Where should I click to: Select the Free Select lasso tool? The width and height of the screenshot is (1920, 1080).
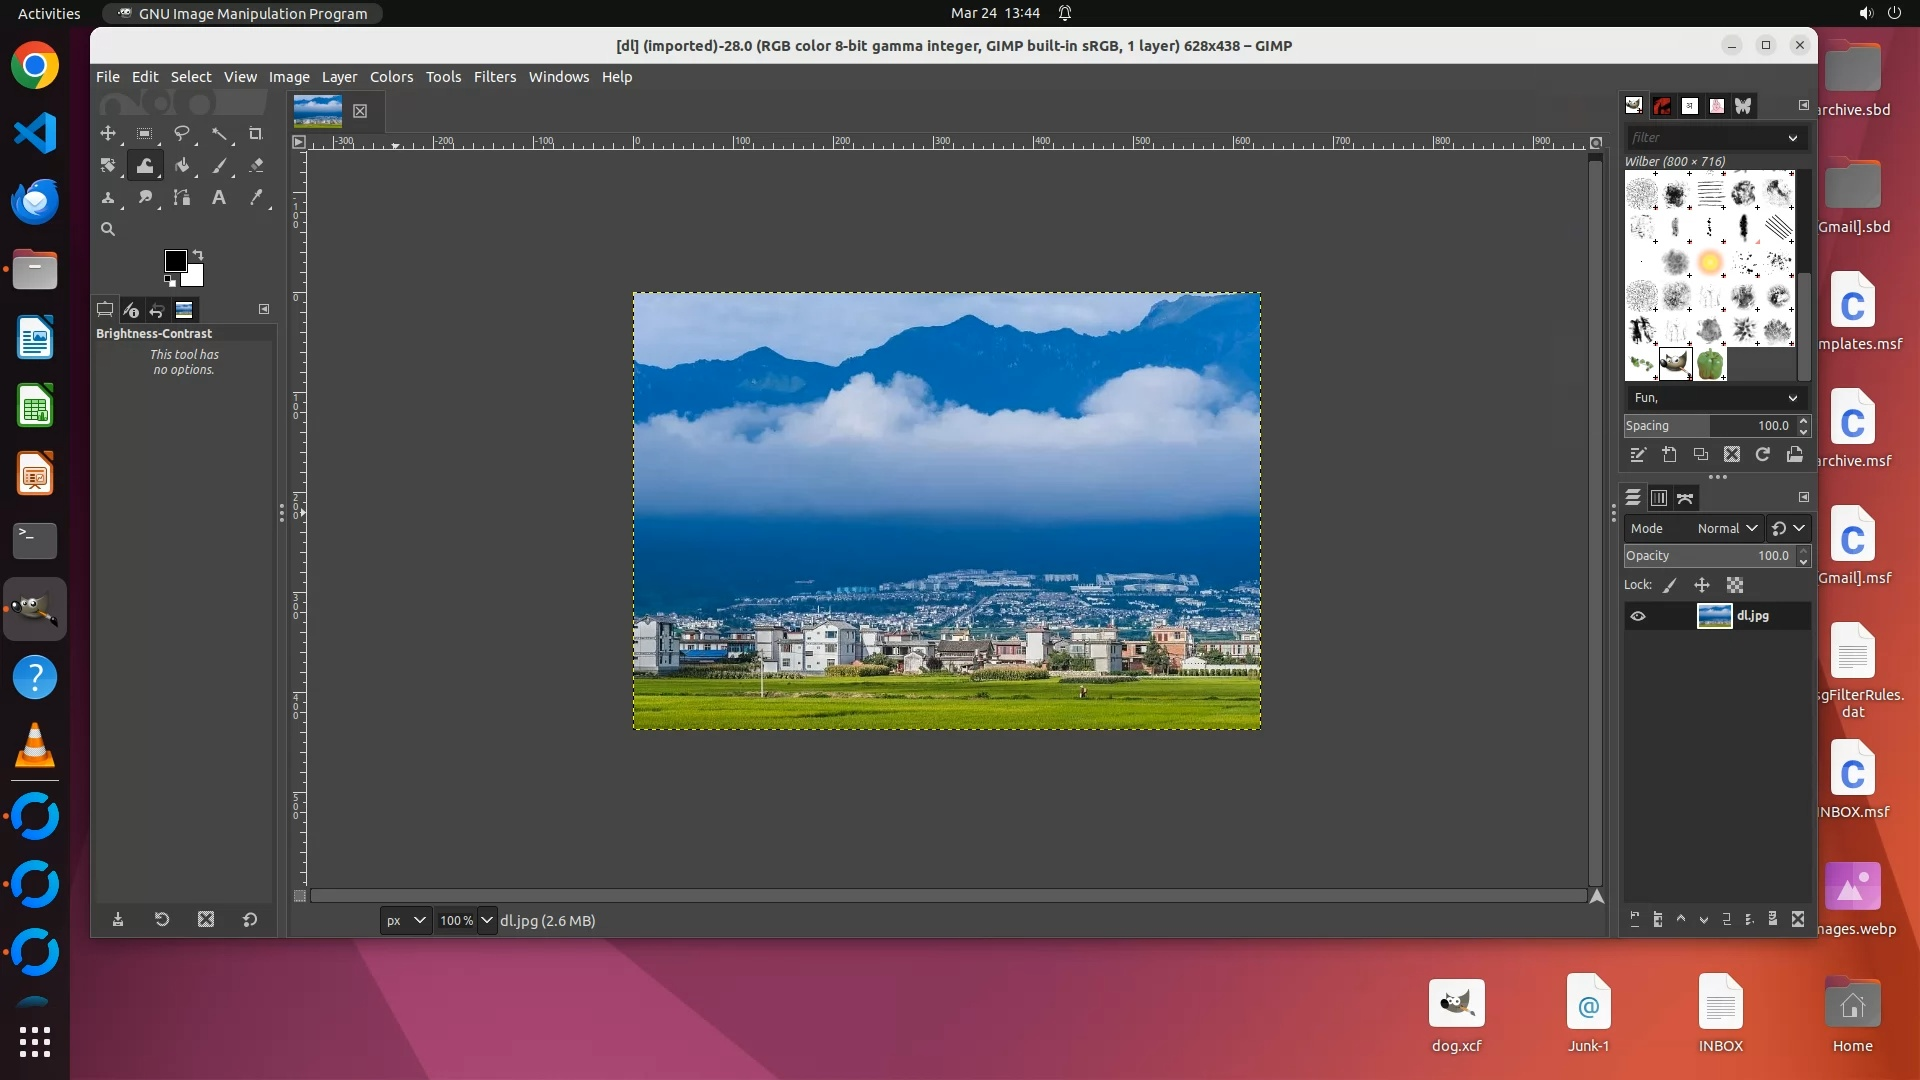[x=182, y=134]
